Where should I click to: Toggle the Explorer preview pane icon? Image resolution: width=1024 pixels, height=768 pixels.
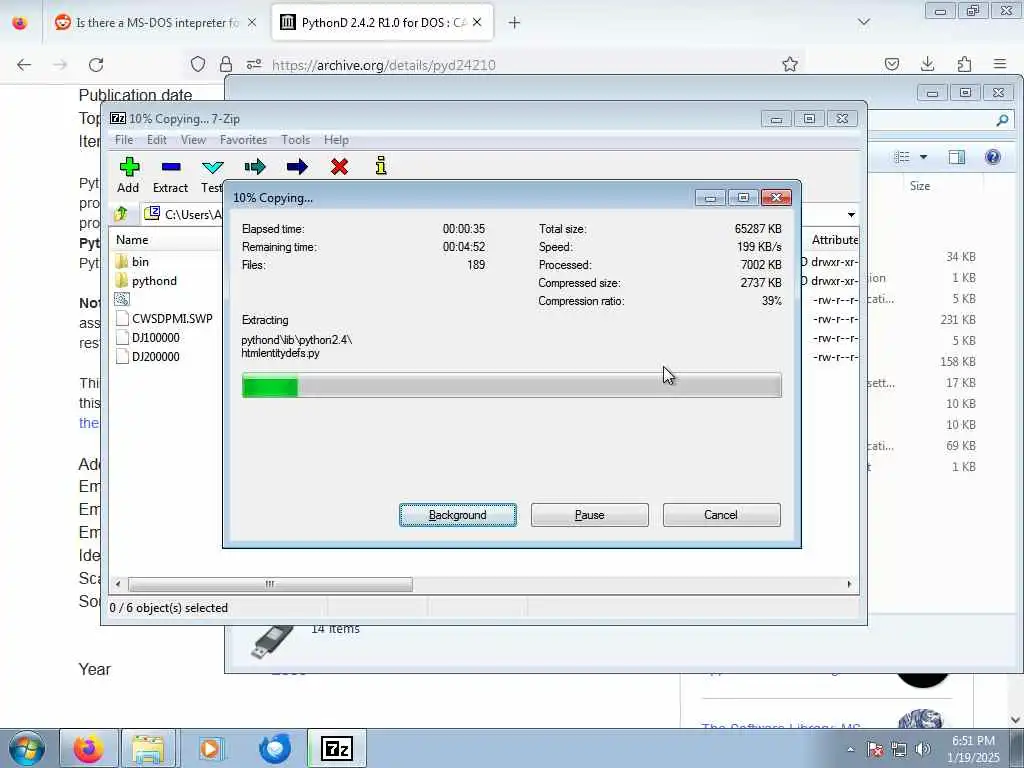coord(957,157)
